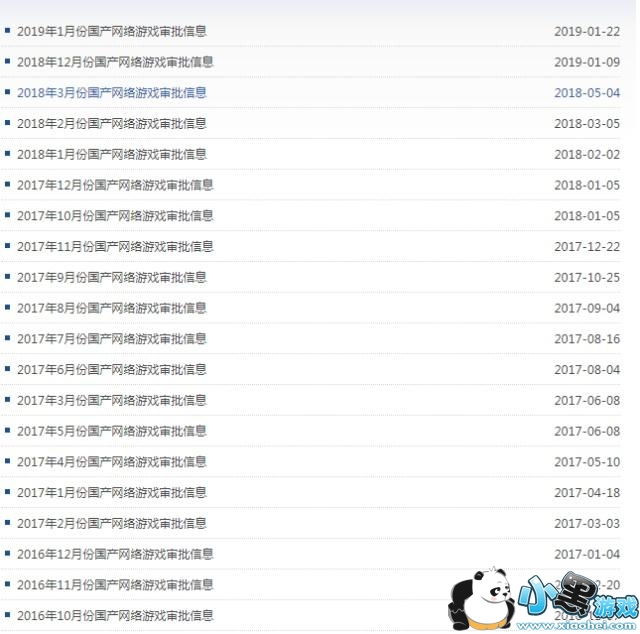Open 2018年1月份国产网络游戏审批信息 link
The width and height of the screenshot is (640, 634).
pos(112,154)
